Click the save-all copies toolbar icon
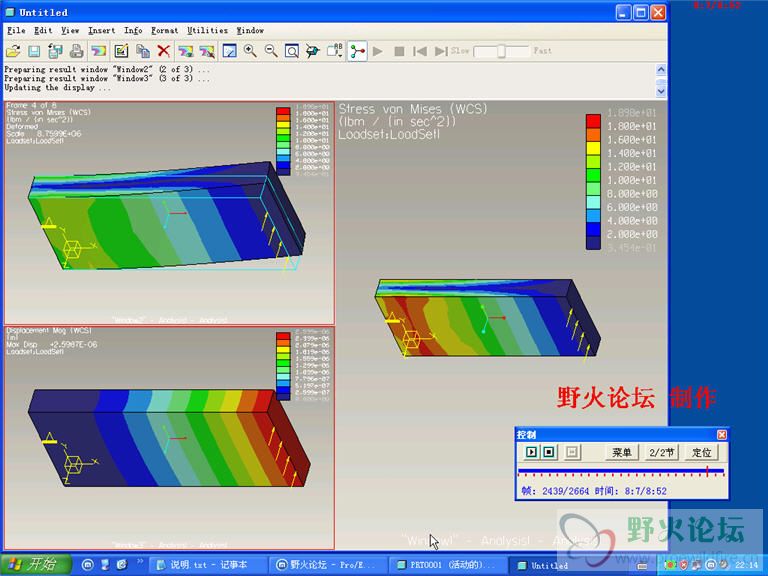The height and width of the screenshot is (576, 768). point(55,51)
